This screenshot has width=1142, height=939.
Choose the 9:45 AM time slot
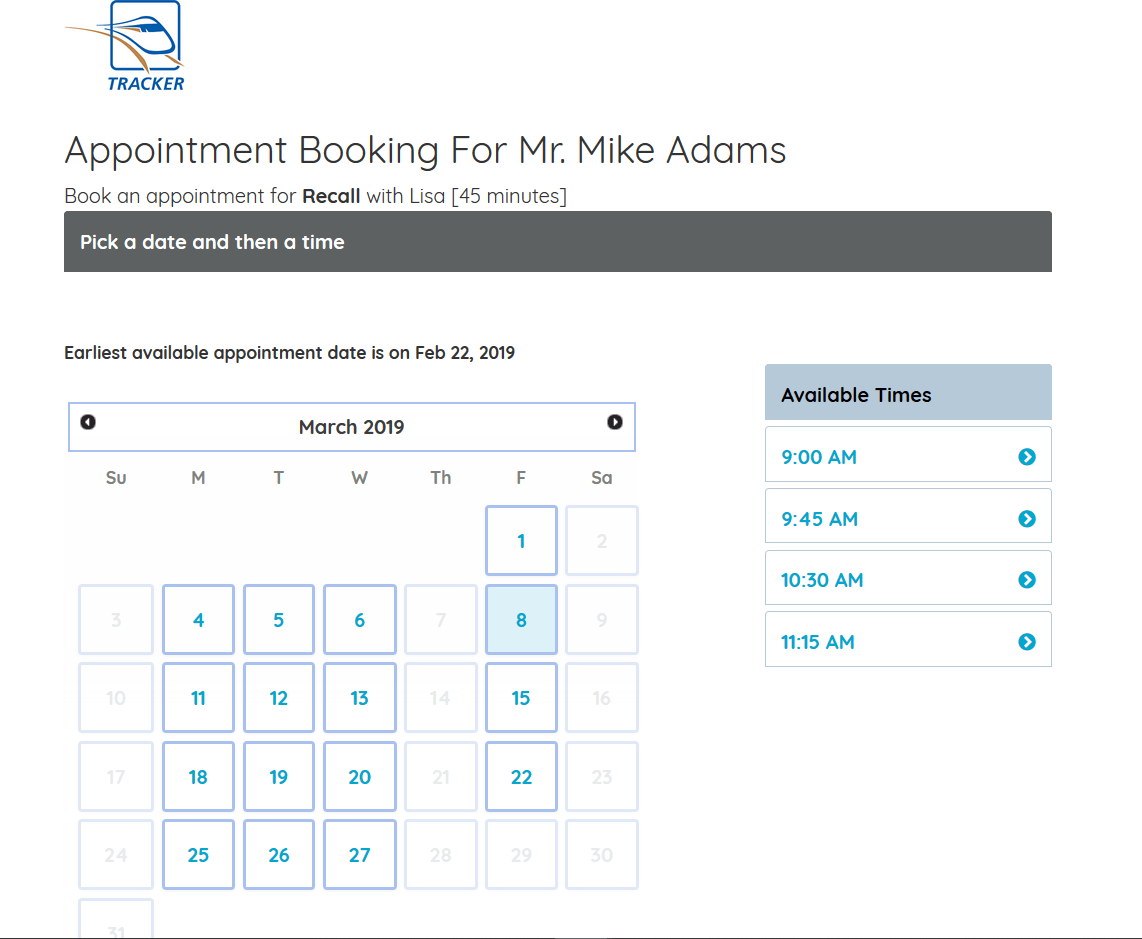908,516
